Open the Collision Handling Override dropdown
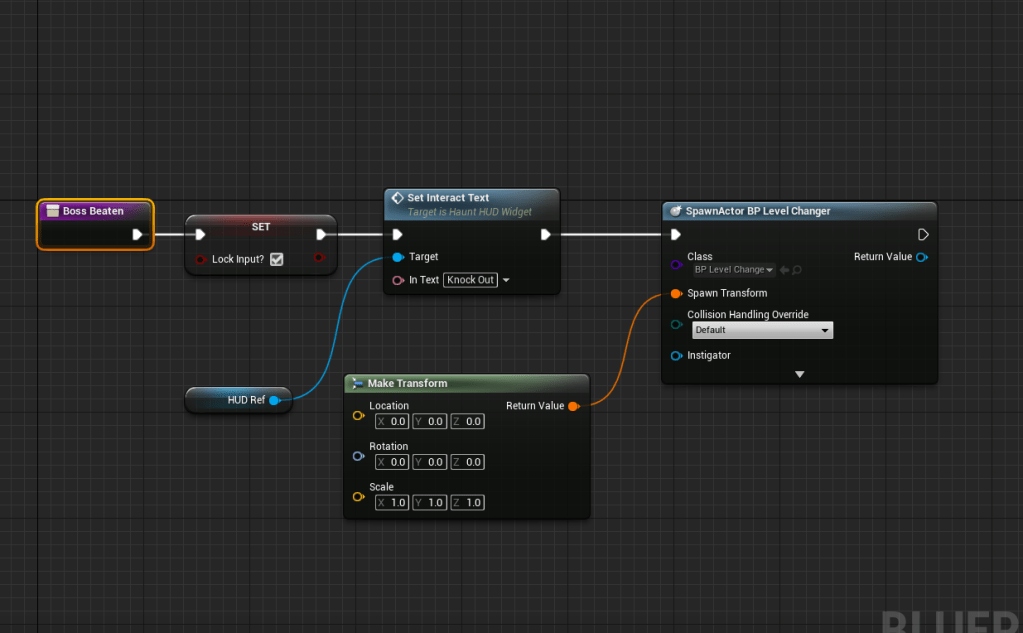Image resolution: width=1023 pixels, height=633 pixels. (762, 330)
